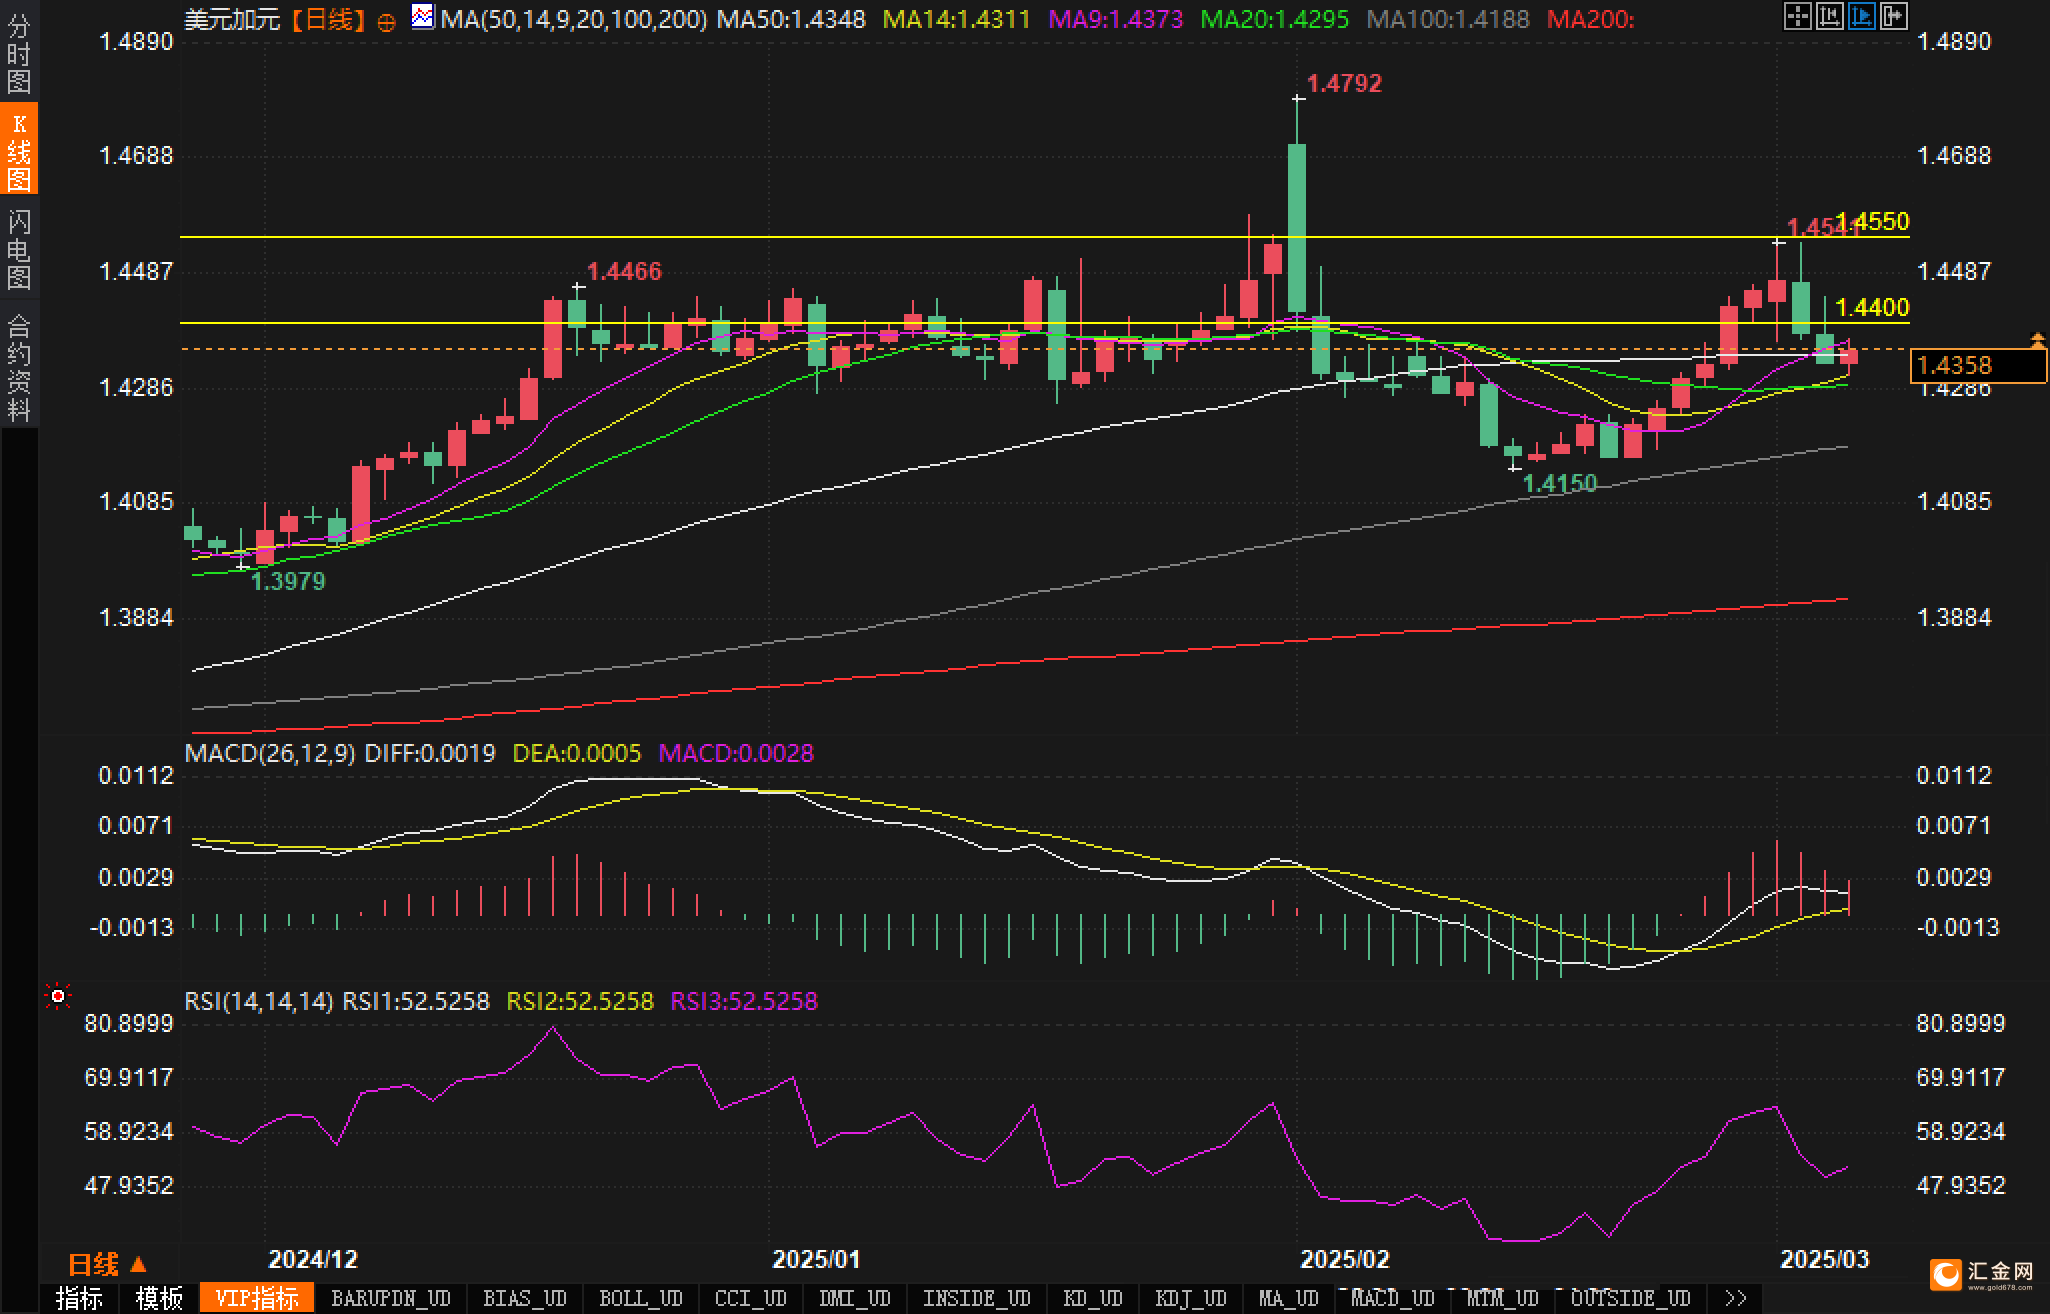Image resolution: width=2050 pixels, height=1314 pixels.
Task: Apply the BIAS_UD indicator
Action: [525, 1298]
